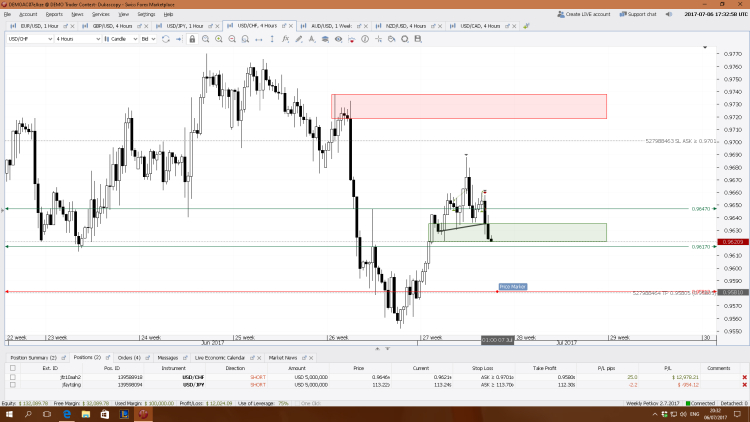The width and height of the screenshot is (750, 422).
Task: Tick the select-all checkbox in positions header
Action: 13,368
